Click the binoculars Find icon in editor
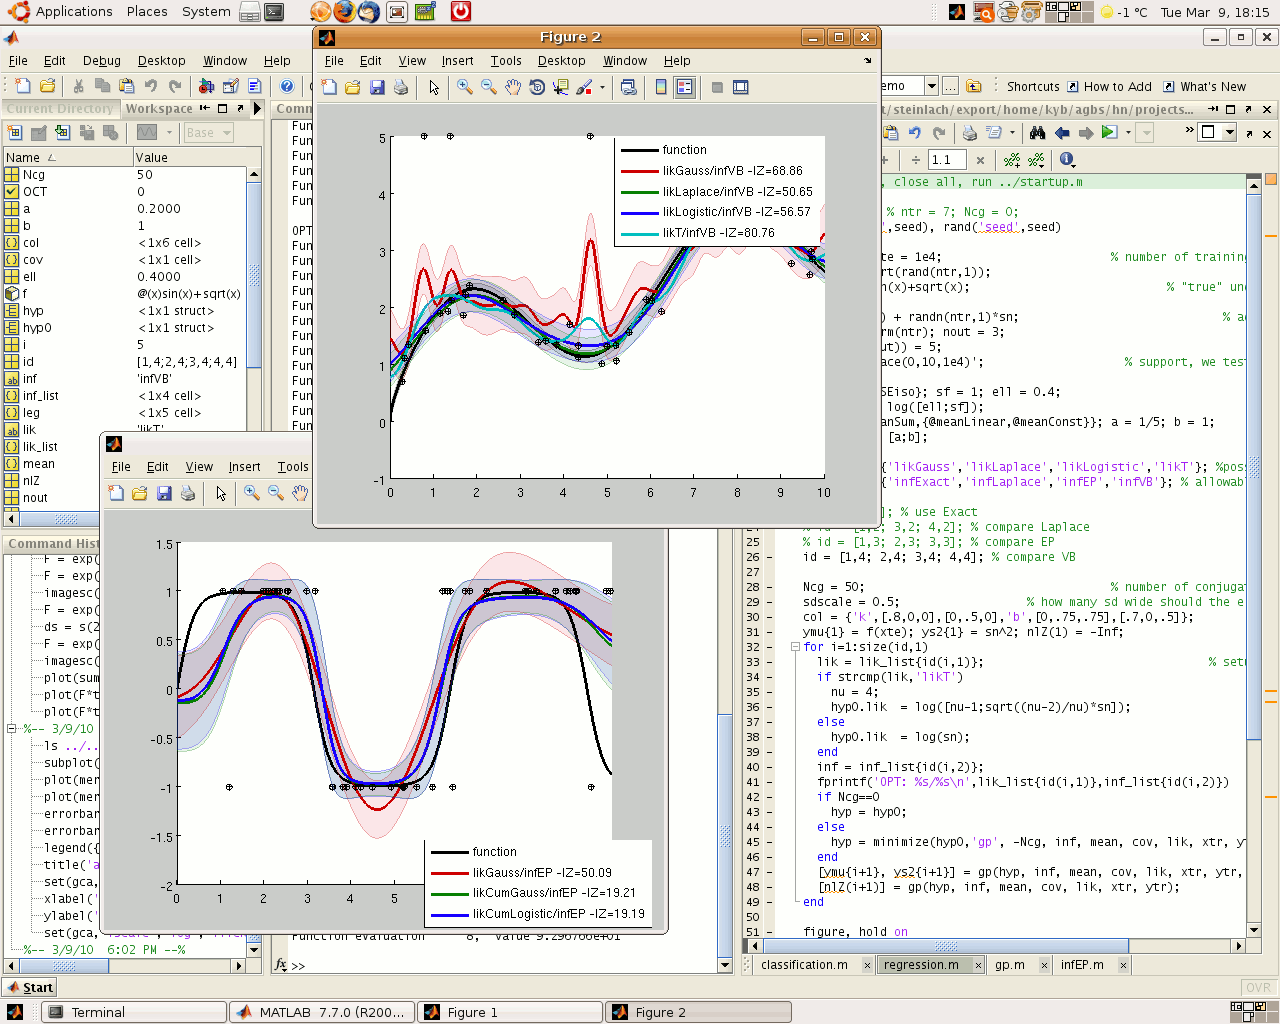Image resolution: width=1280 pixels, height=1024 pixels. click(1037, 132)
